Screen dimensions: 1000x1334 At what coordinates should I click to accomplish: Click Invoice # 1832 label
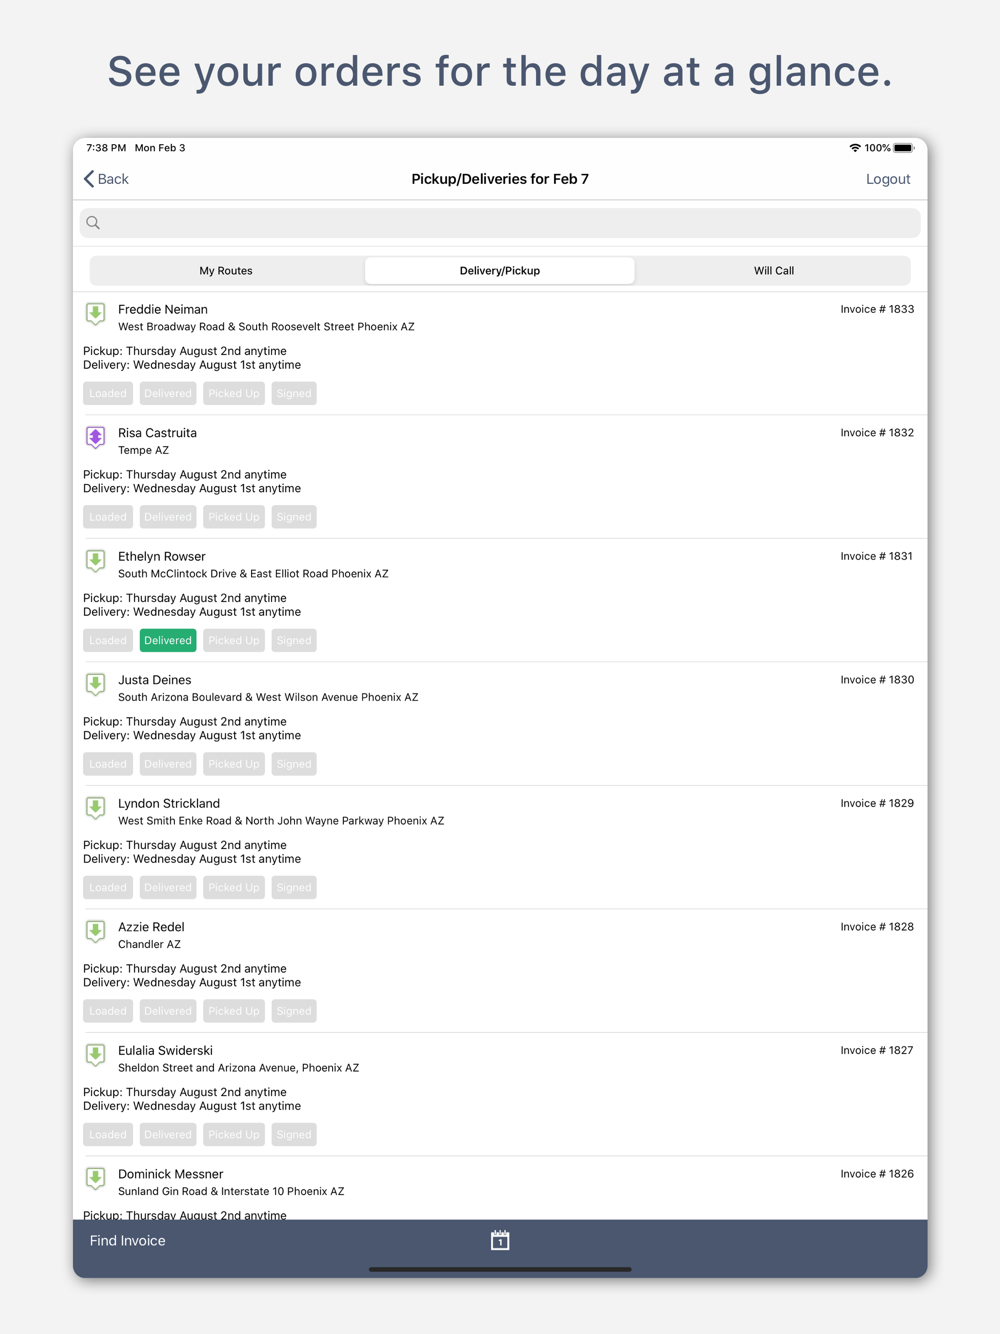click(877, 433)
